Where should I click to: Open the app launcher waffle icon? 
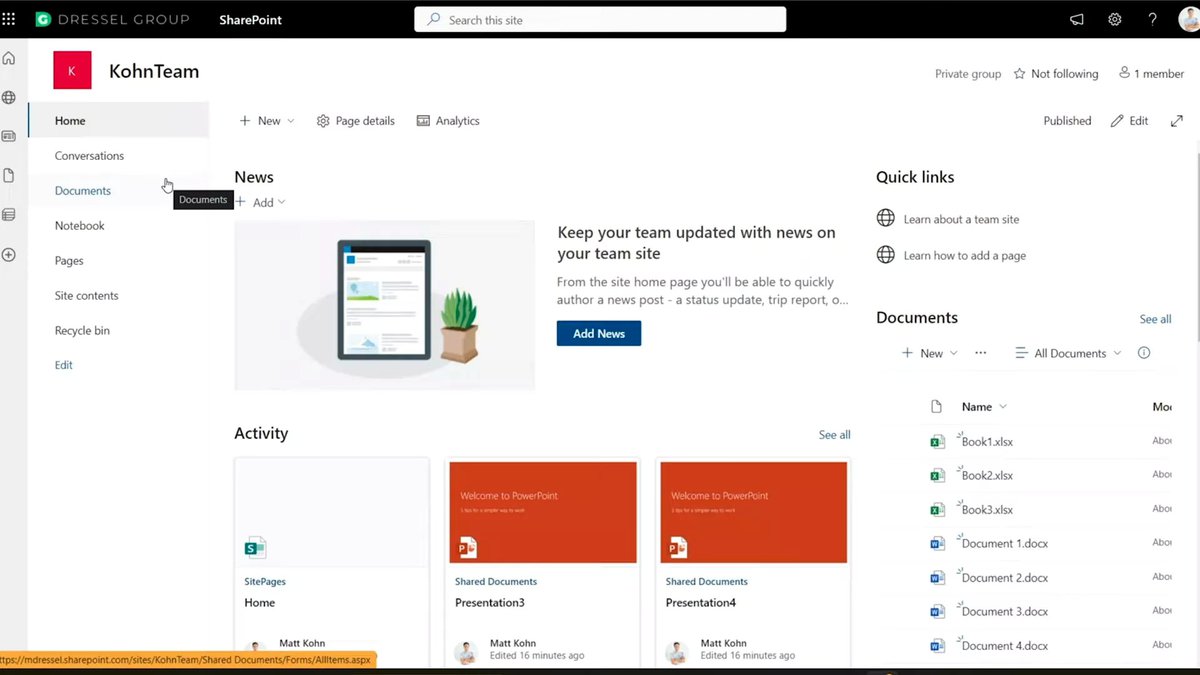(x=9, y=19)
